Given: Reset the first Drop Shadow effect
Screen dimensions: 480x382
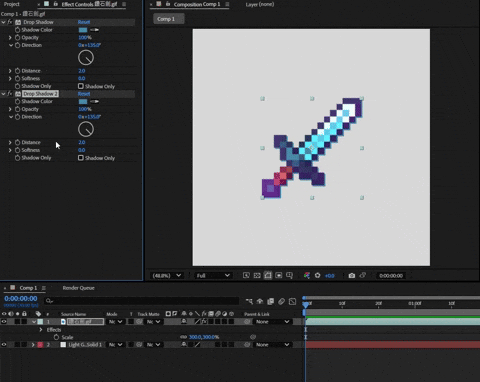Looking at the screenshot, I should click(x=84, y=22).
